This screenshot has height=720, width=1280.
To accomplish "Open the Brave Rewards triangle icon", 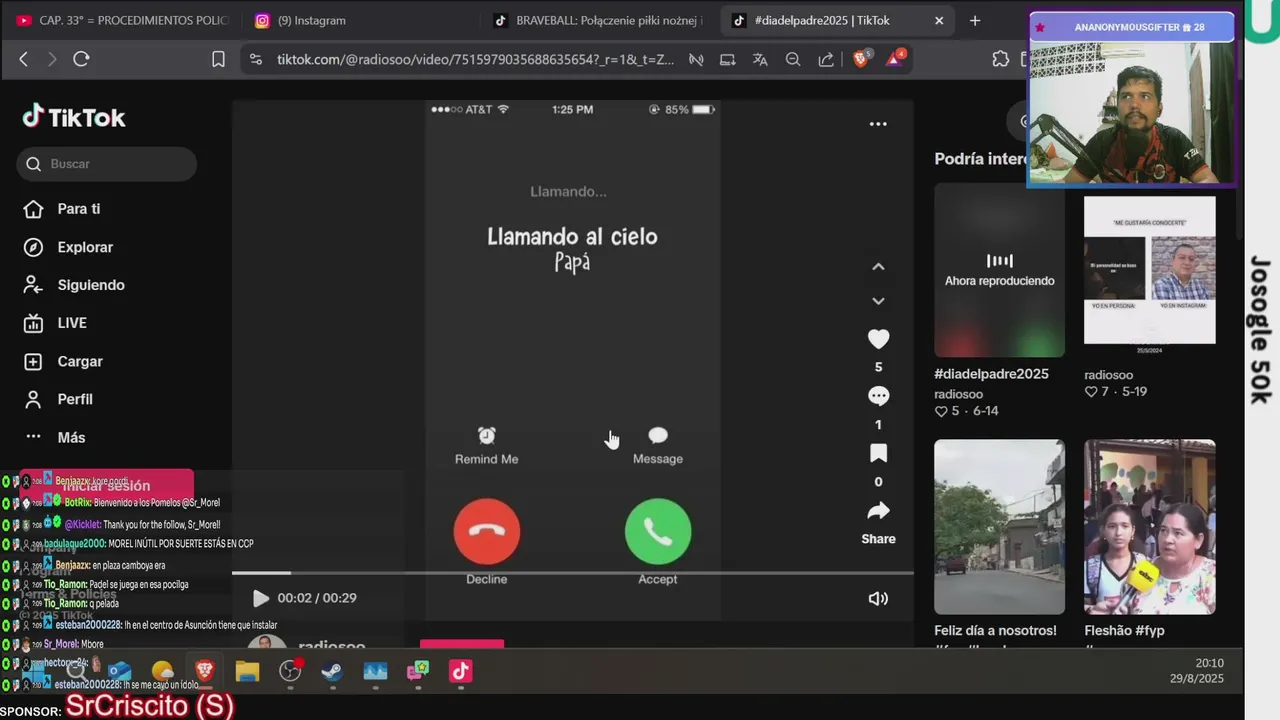I will point(895,58).
